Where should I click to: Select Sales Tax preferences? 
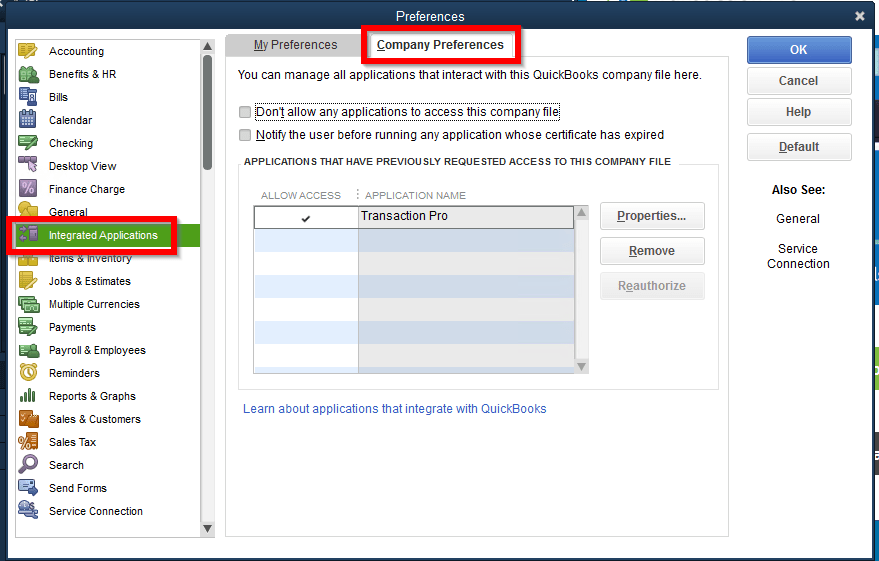72,442
